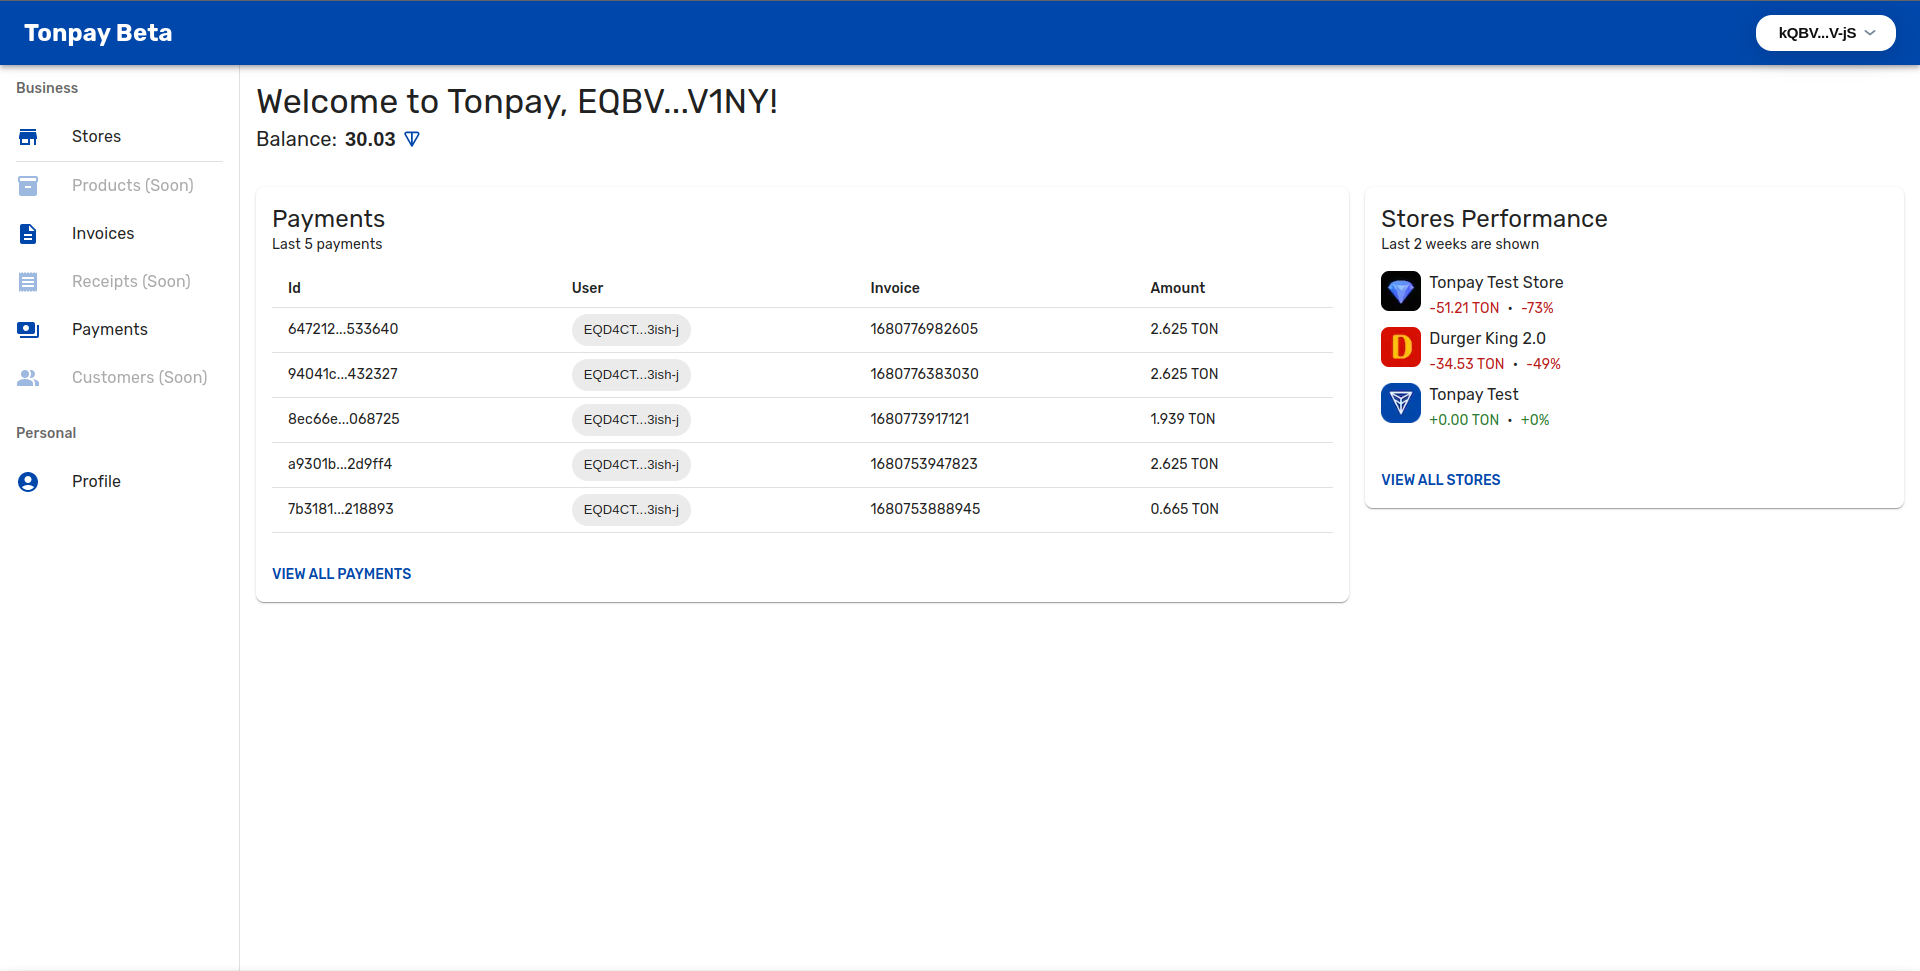The width and height of the screenshot is (1920, 971).
Task: Click the Tonpay Test Store diamond logo
Action: point(1400,291)
